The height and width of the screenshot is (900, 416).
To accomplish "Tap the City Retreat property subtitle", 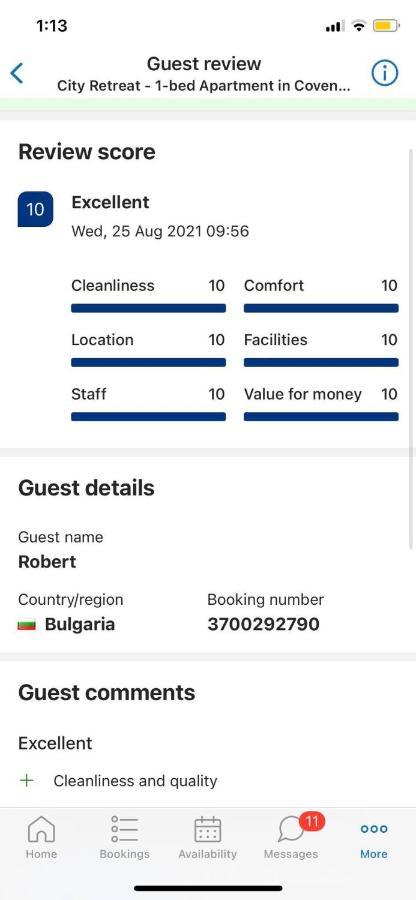I will click(204, 86).
